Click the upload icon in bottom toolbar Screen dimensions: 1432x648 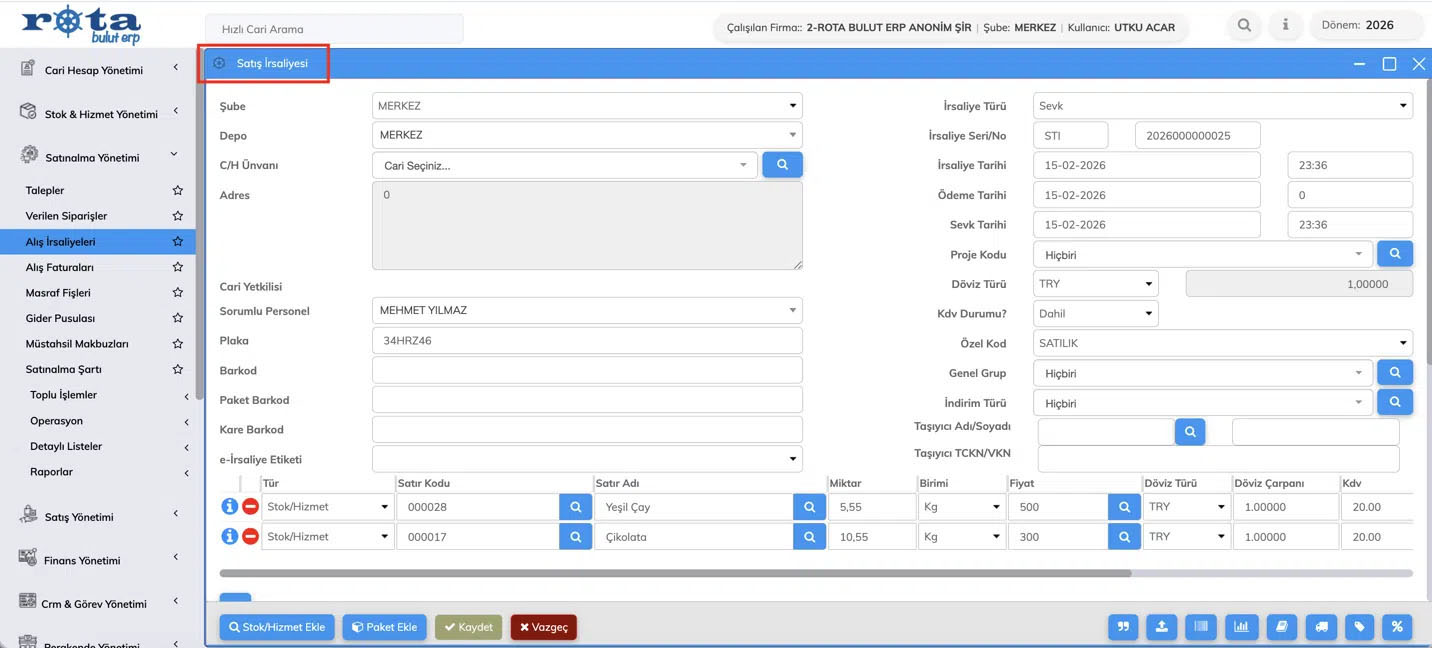[1162, 627]
